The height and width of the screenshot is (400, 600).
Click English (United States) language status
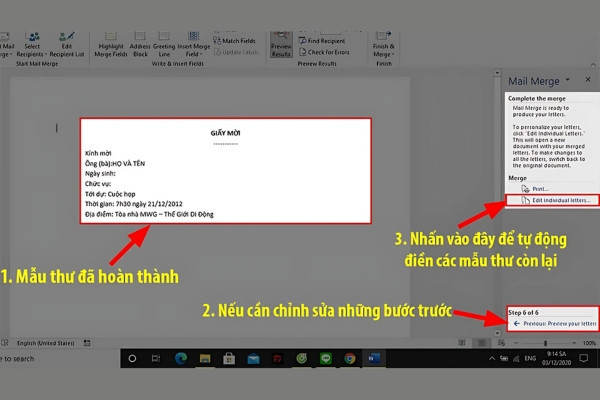46,343
